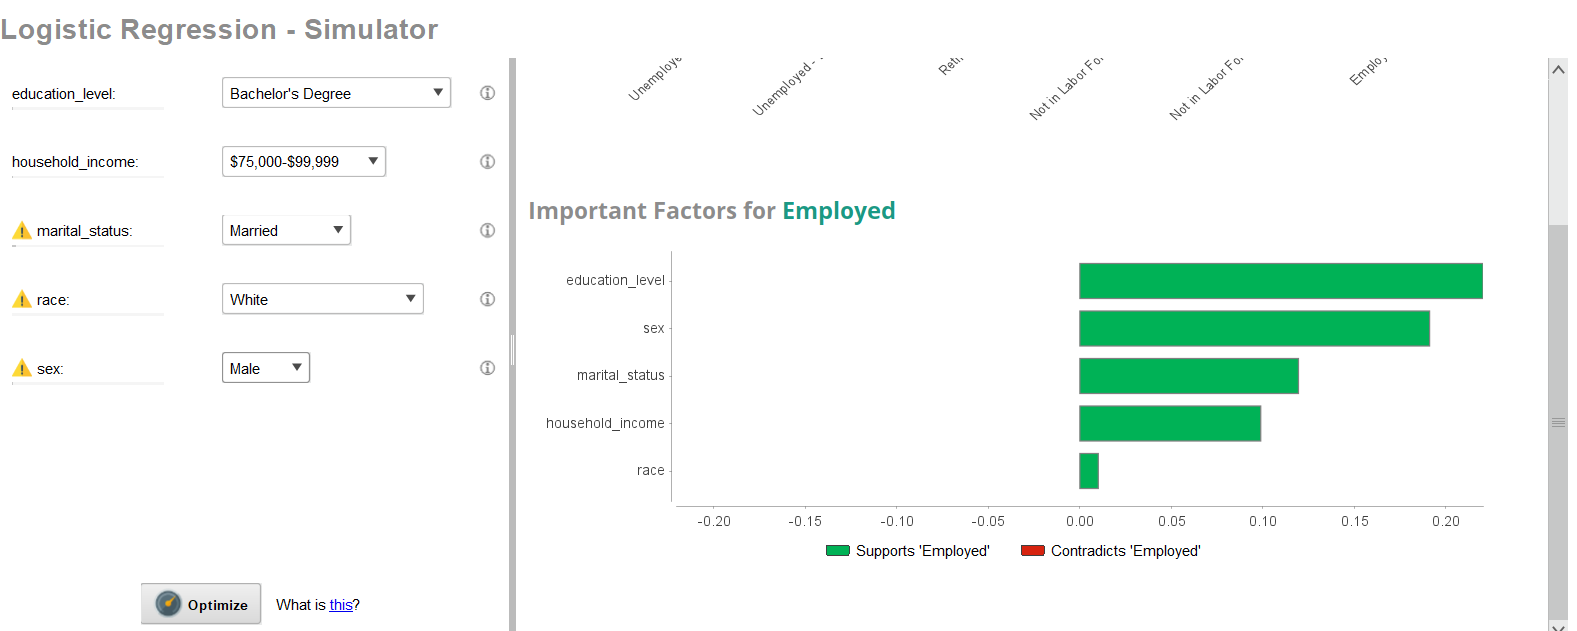Click warning icon beside race label
The height and width of the screenshot is (631, 1577).
22,299
